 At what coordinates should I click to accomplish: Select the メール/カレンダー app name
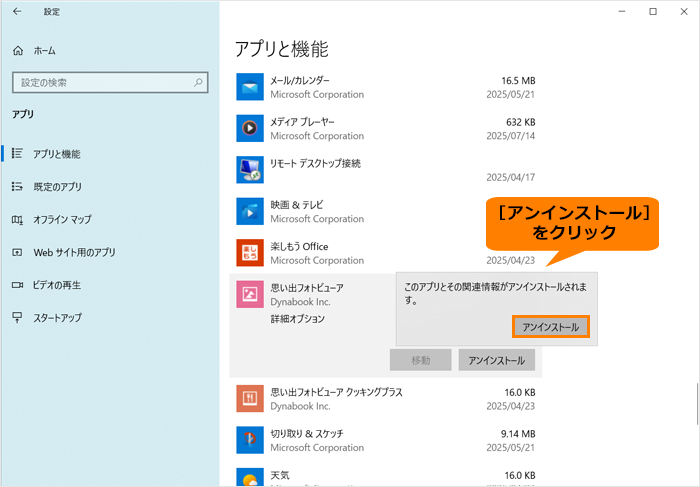coord(300,81)
